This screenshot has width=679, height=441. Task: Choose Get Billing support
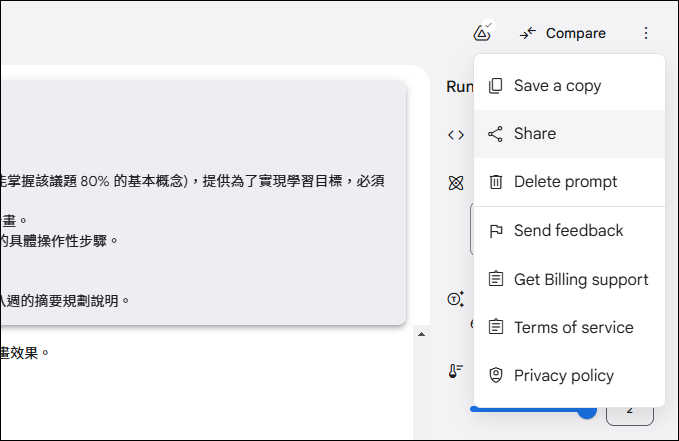580,280
